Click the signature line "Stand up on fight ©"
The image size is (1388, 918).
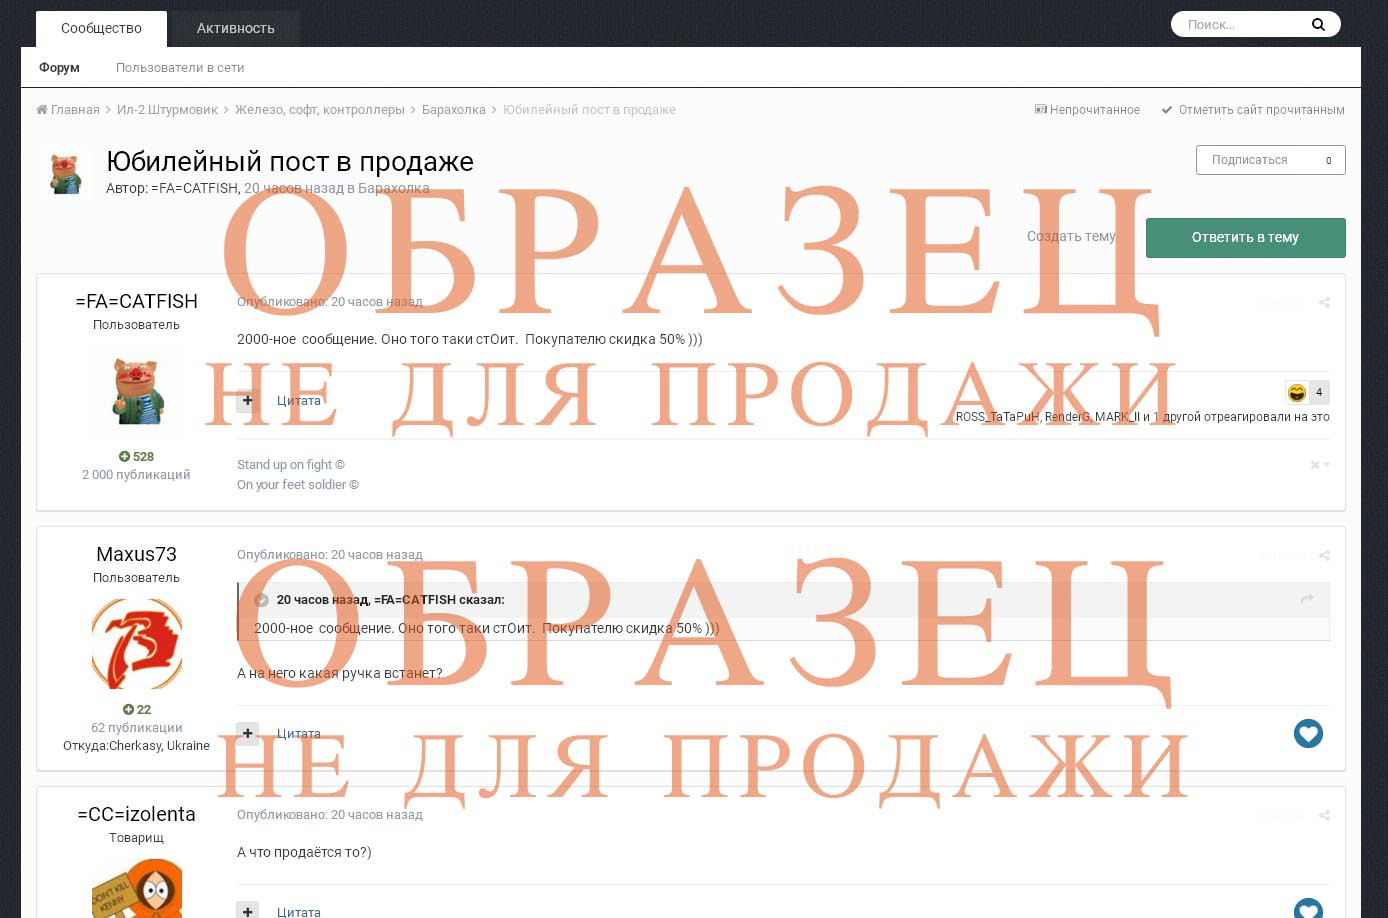point(291,465)
